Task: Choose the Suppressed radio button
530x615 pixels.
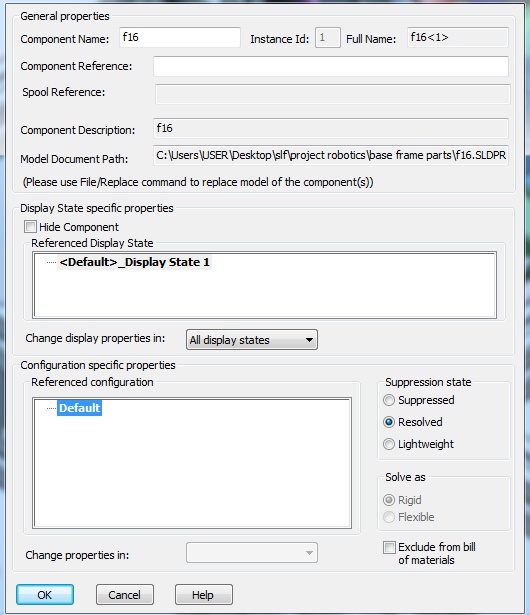Action: pyautogui.click(x=389, y=400)
